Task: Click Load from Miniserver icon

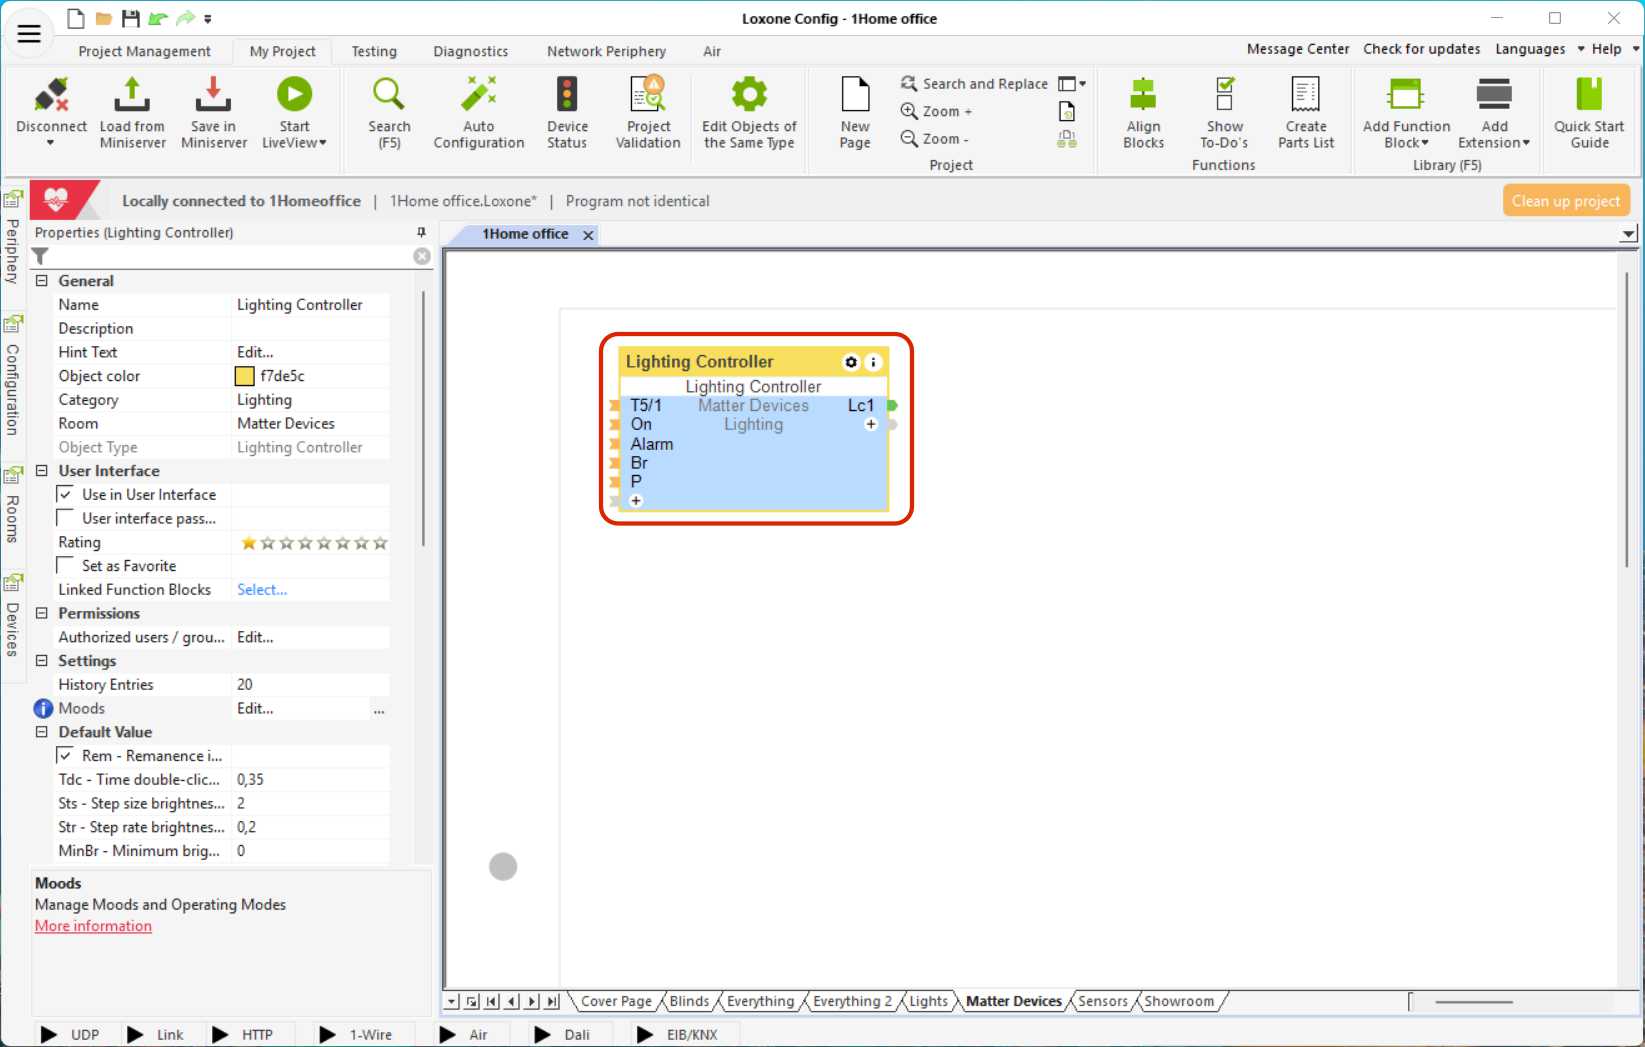Action: [132, 96]
